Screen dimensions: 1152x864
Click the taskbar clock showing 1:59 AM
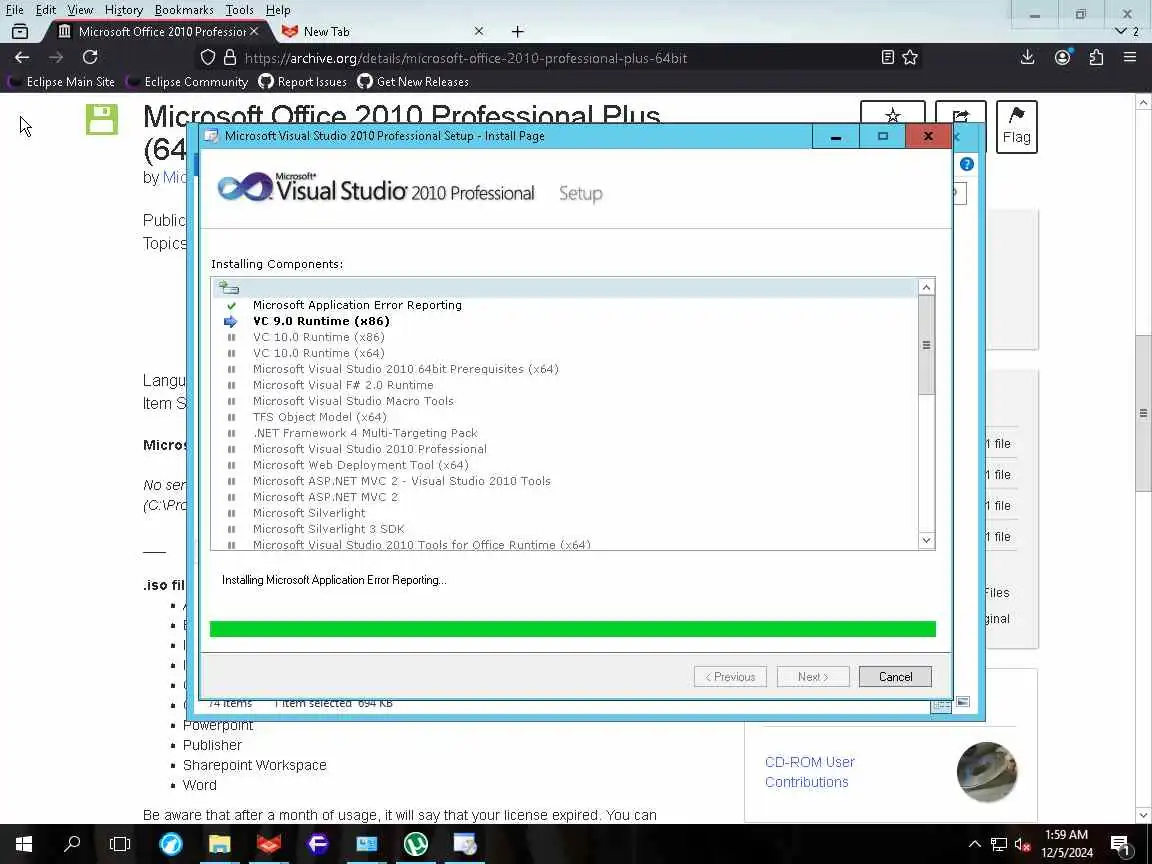[1067, 843]
